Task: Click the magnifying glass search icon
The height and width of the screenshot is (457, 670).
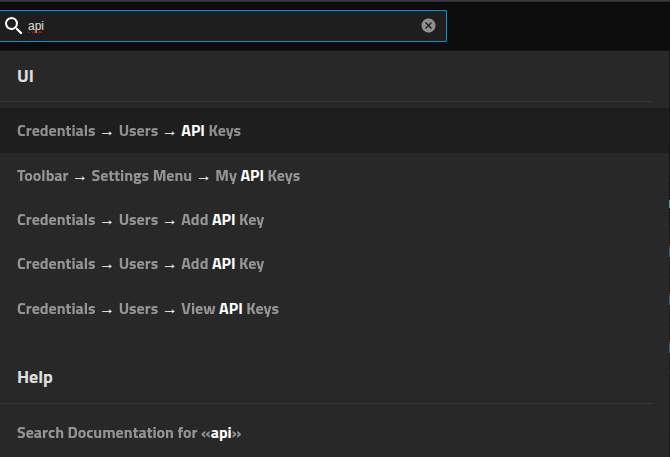Action: click(13, 26)
